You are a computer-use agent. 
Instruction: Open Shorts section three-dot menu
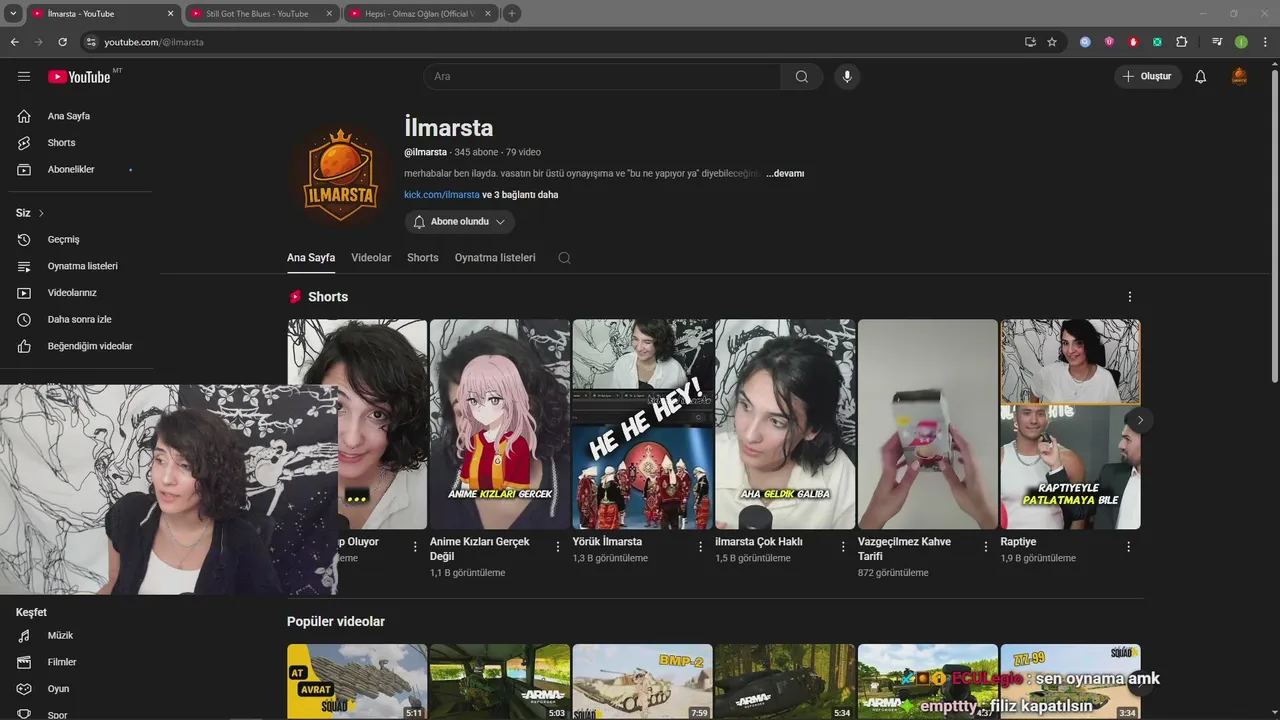click(1130, 297)
